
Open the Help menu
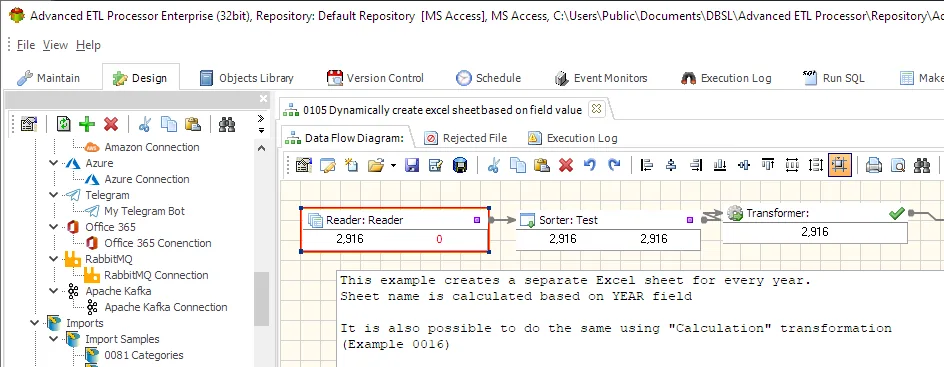point(88,45)
